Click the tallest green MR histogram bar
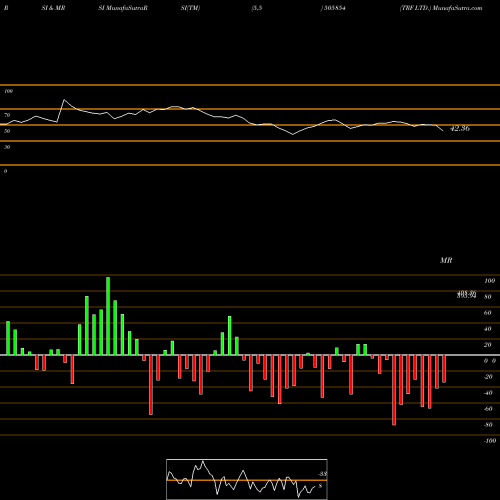The width and height of the screenshot is (500, 500). tap(108, 316)
